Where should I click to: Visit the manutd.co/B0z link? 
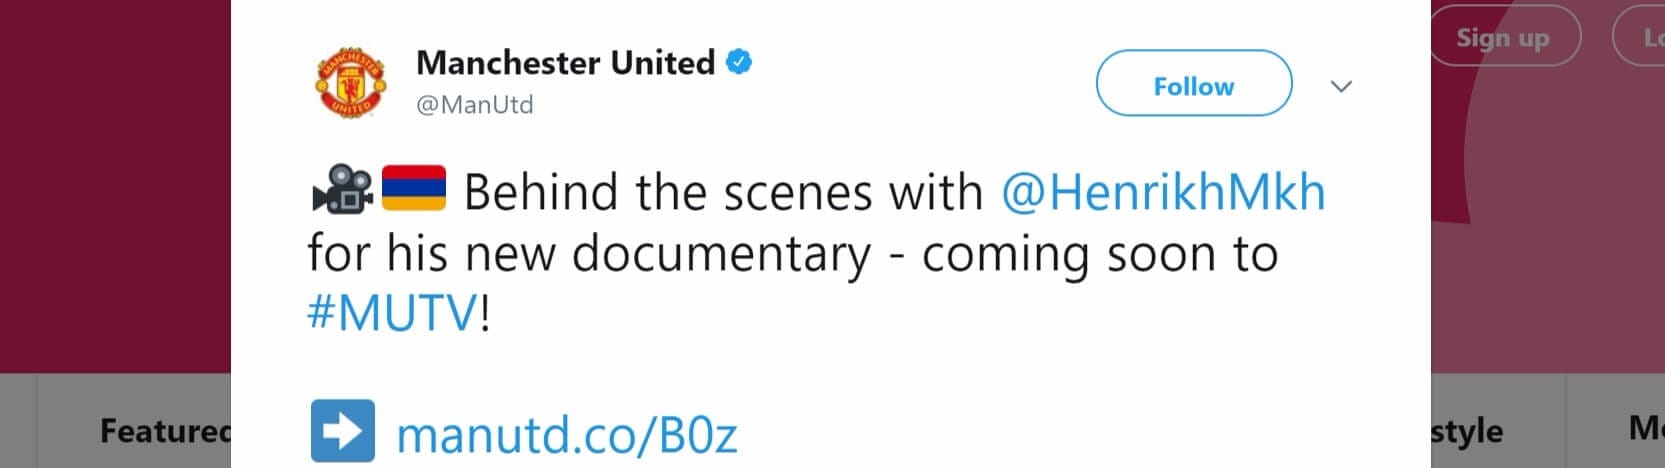click(567, 435)
